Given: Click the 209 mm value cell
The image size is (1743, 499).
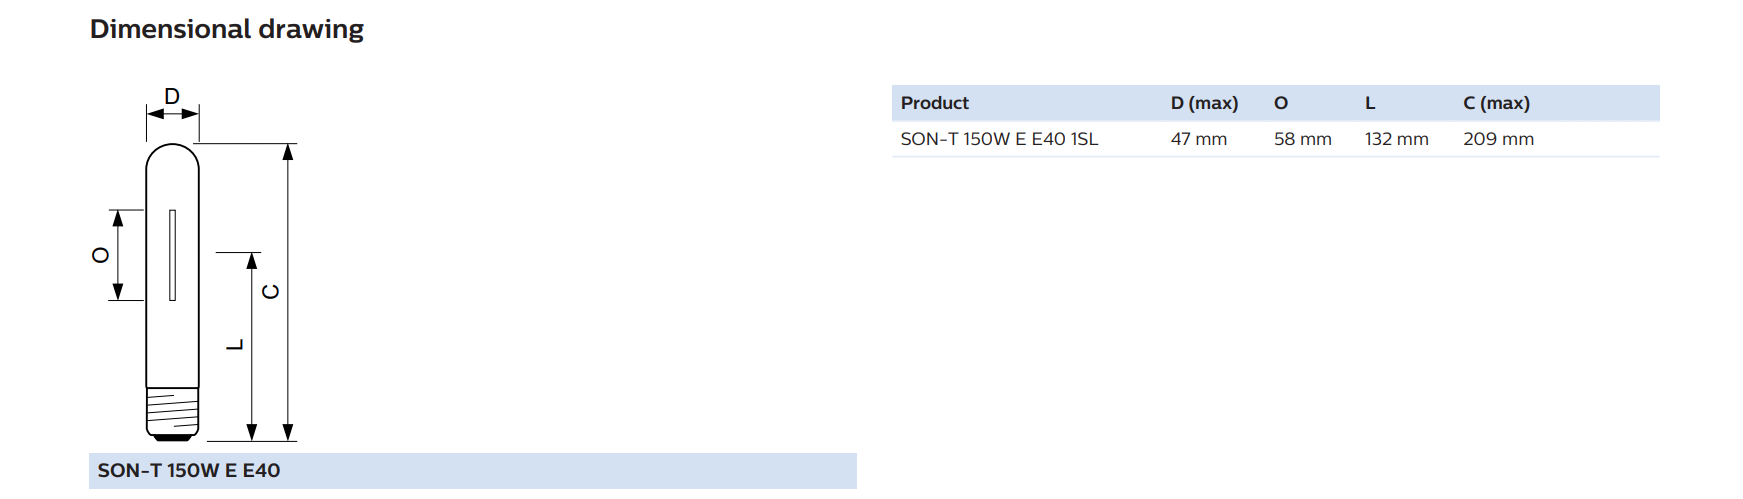Looking at the screenshot, I should (x=1498, y=139).
